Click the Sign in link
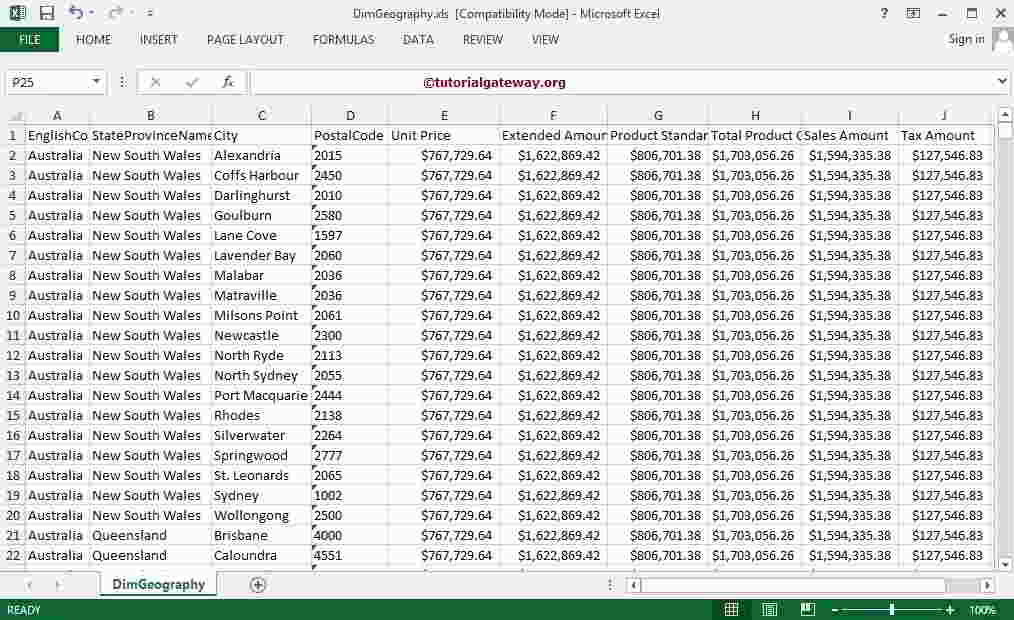The height and width of the screenshot is (620, 1014). point(966,40)
